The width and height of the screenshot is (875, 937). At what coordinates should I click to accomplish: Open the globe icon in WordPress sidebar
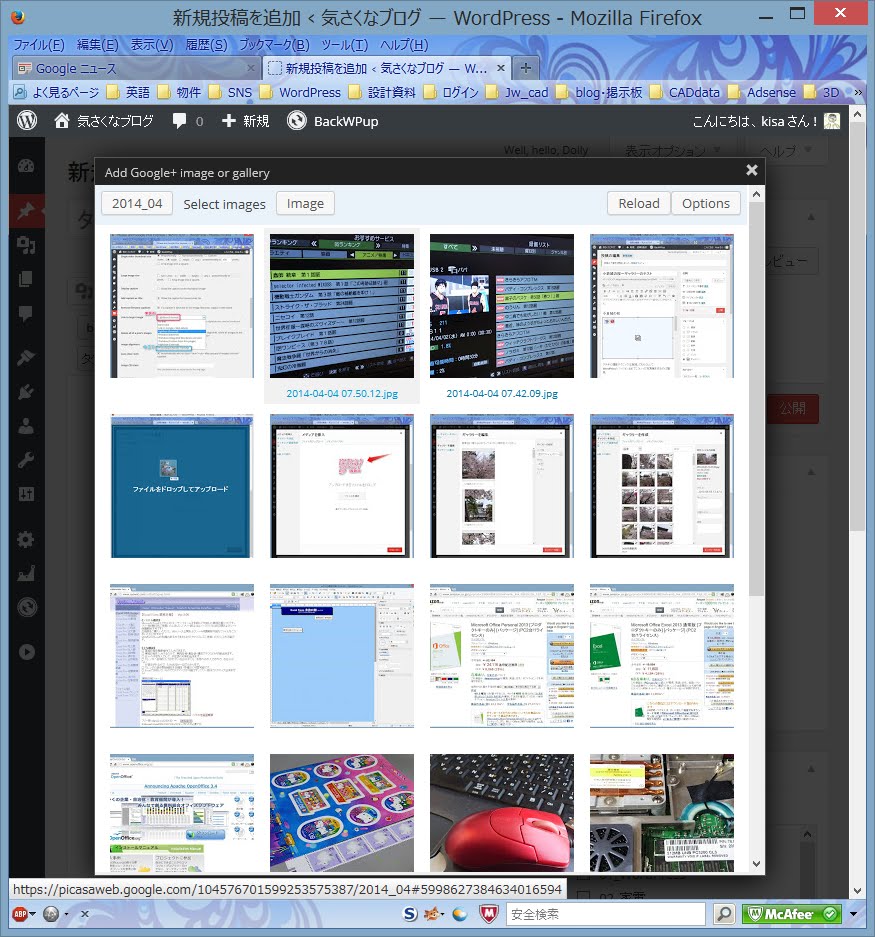pos(26,608)
